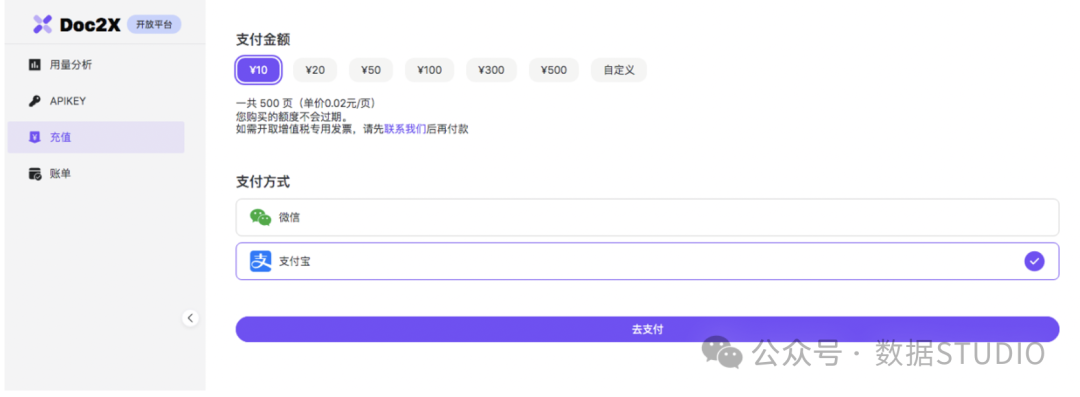Image resolution: width=1080 pixels, height=397 pixels.
Task: Select the ¥500 payment amount
Action: 554,70
